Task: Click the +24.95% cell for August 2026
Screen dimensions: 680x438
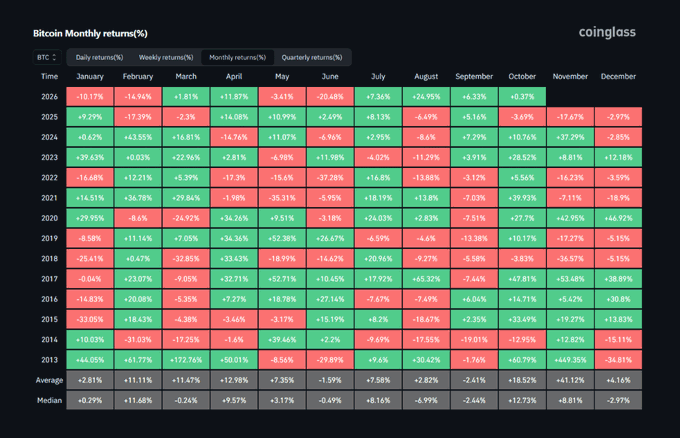Action: coord(426,97)
